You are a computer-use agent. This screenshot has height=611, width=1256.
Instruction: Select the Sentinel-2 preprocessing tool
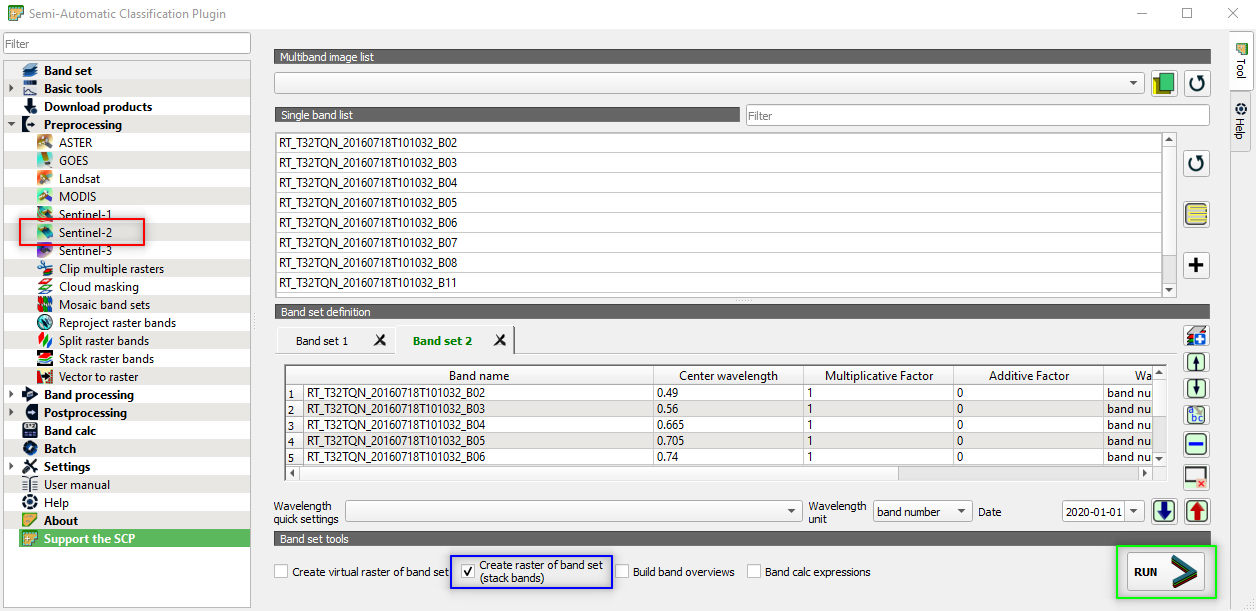(x=85, y=233)
